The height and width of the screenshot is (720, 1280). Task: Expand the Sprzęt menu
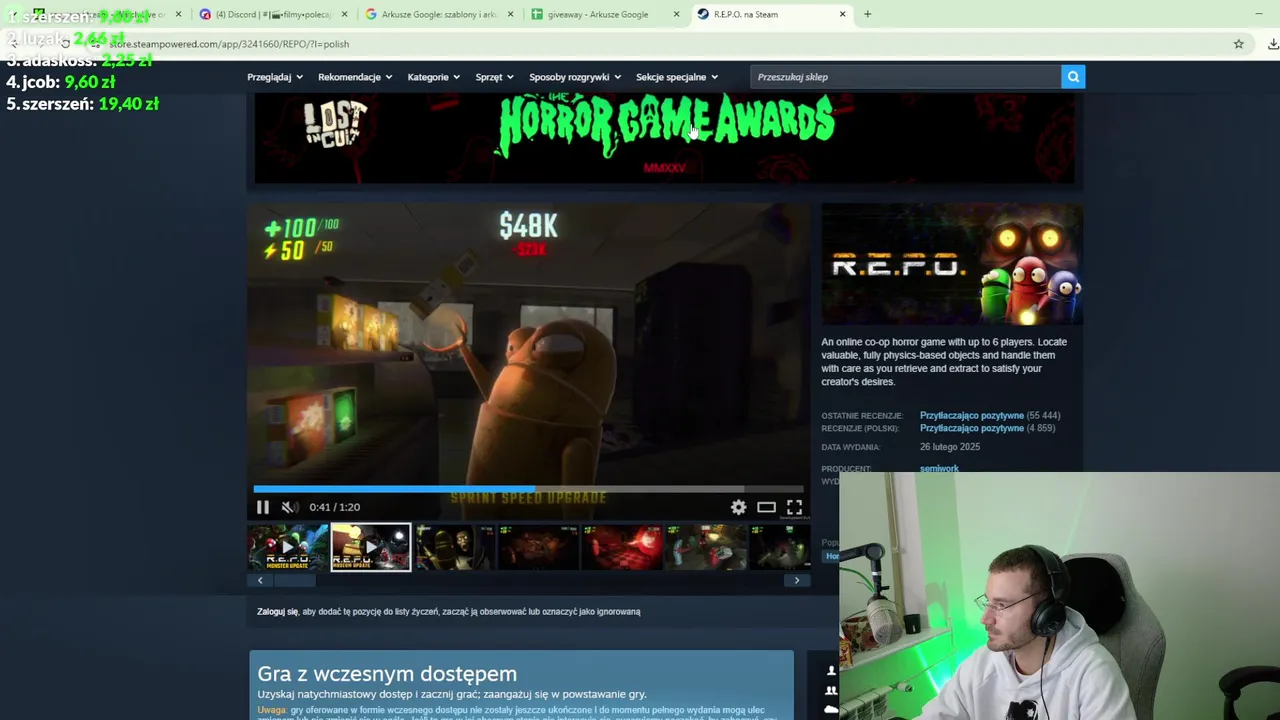494,77
